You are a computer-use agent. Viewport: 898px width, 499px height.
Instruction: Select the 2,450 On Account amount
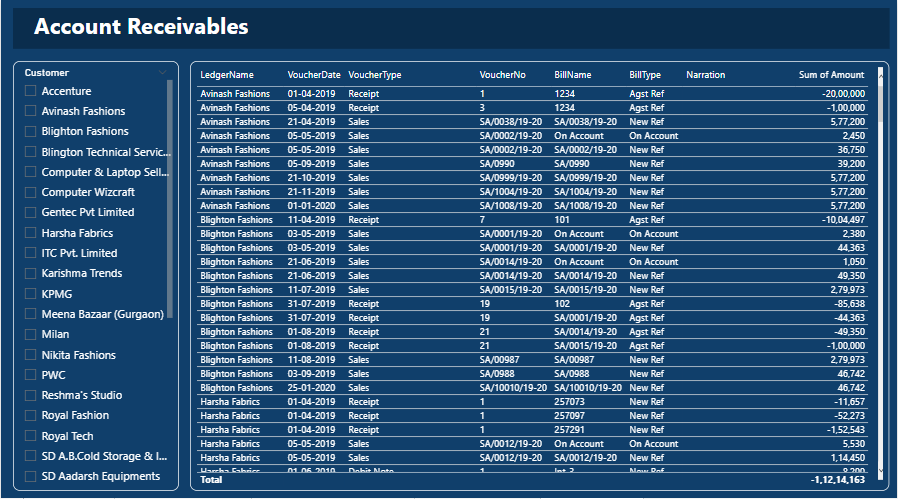click(x=853, y=136)
